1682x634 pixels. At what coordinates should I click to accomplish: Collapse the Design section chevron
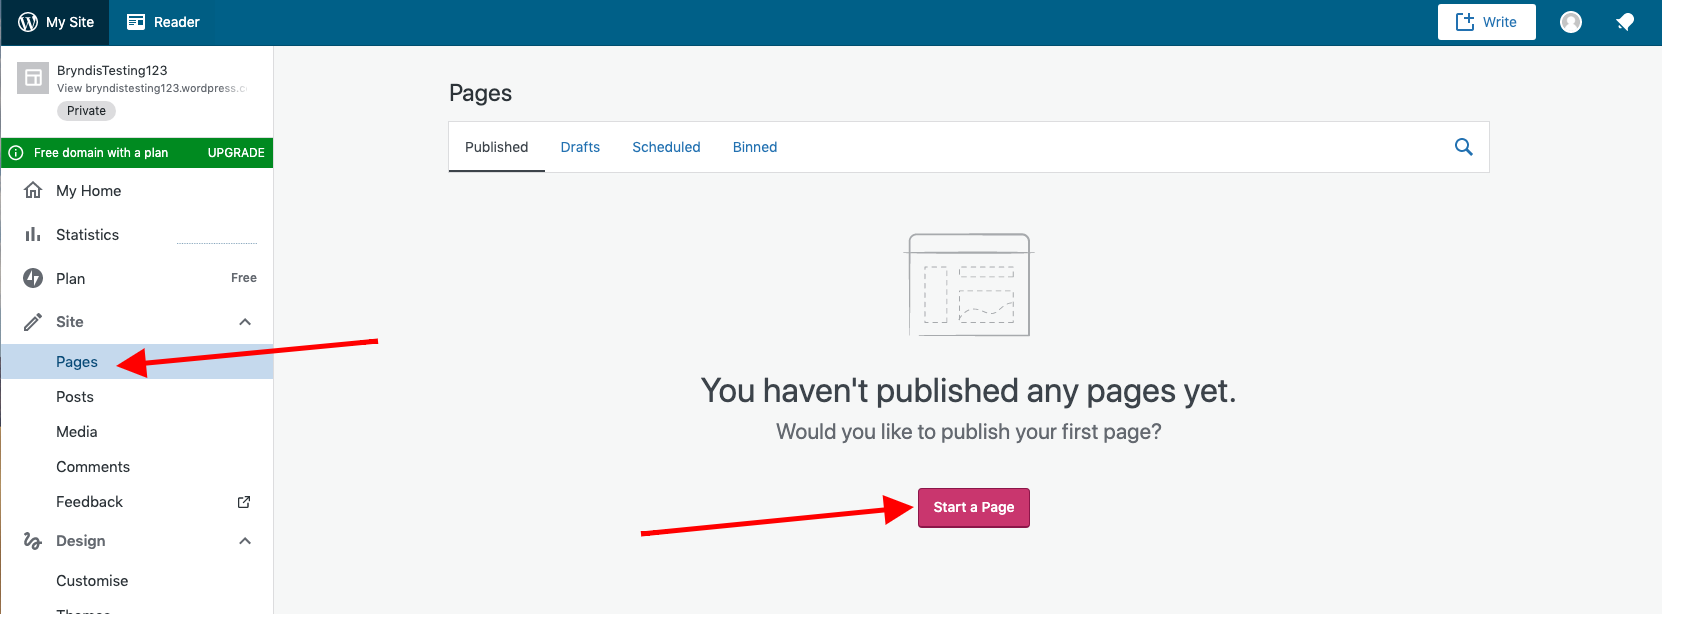[245, 541]
